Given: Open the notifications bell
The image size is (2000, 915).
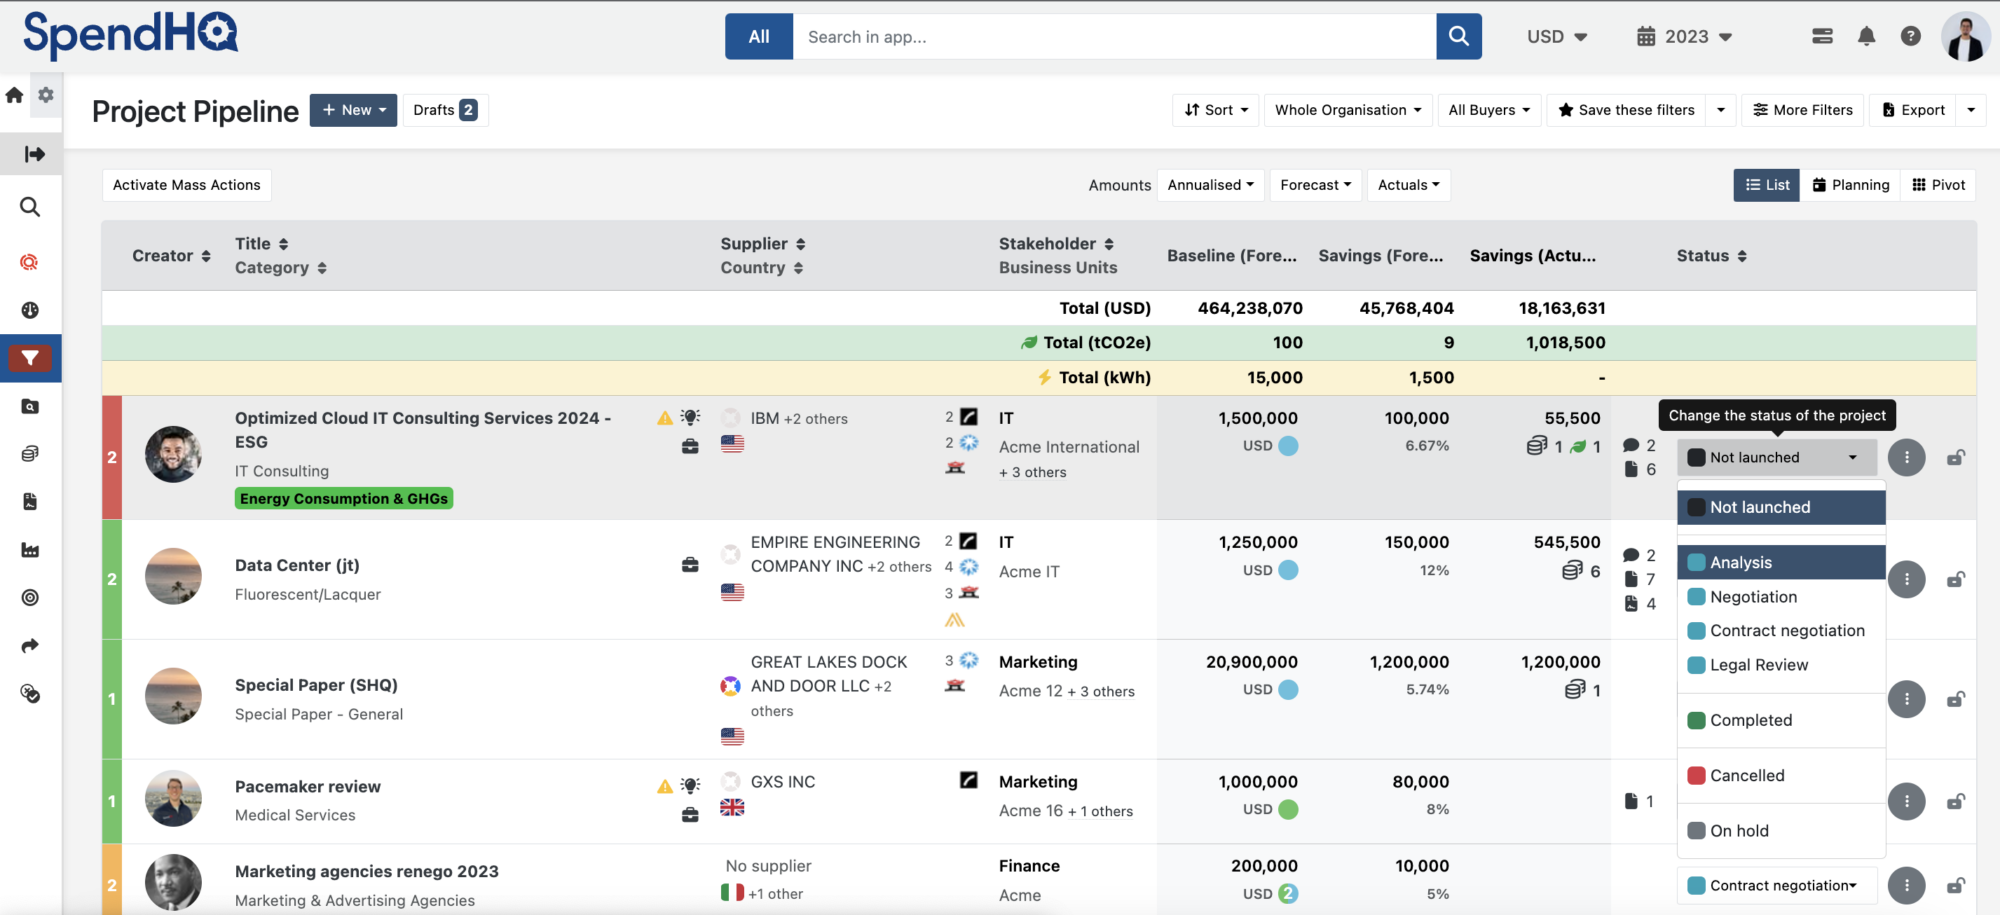Looking at the screenshot, I should point(1866,36).
